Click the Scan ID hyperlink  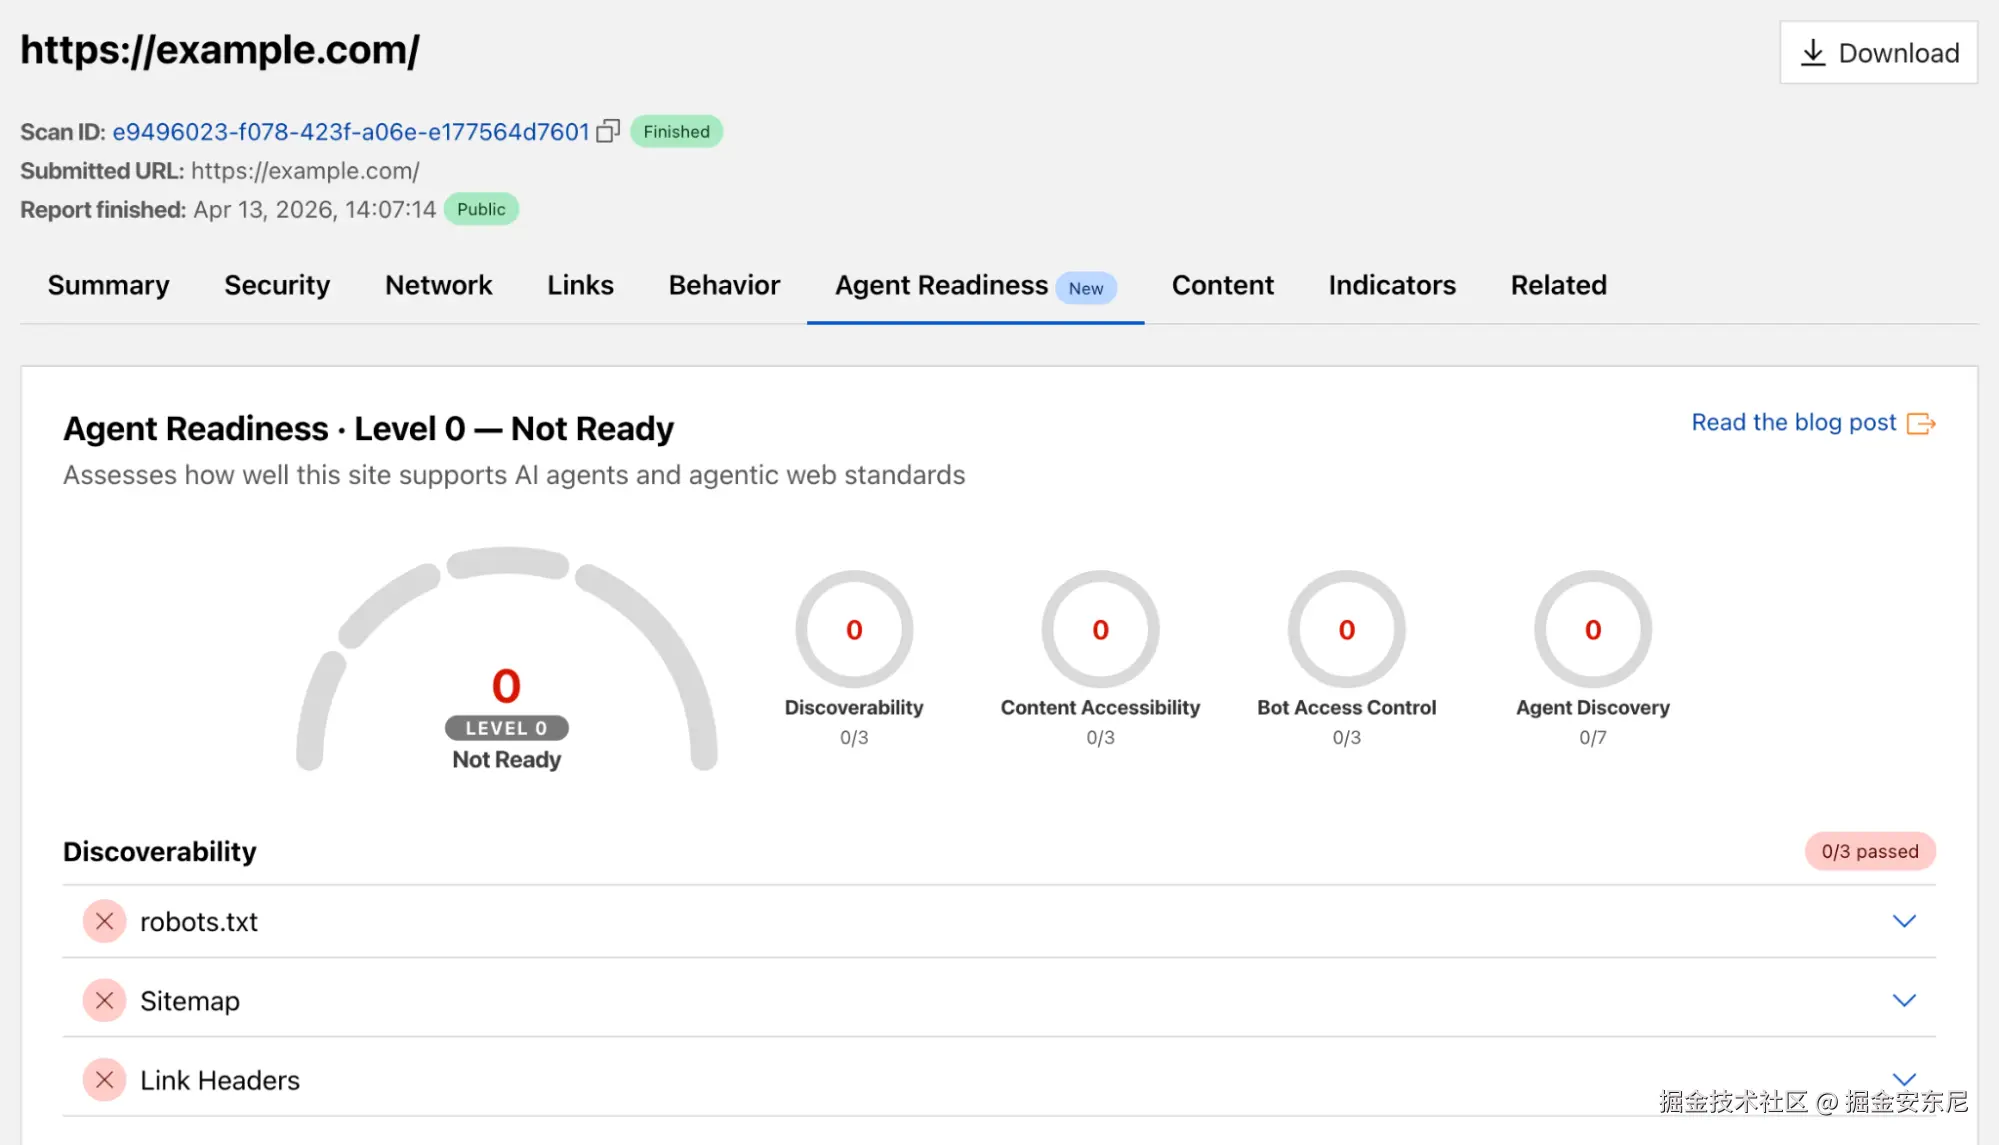(350, 132)
